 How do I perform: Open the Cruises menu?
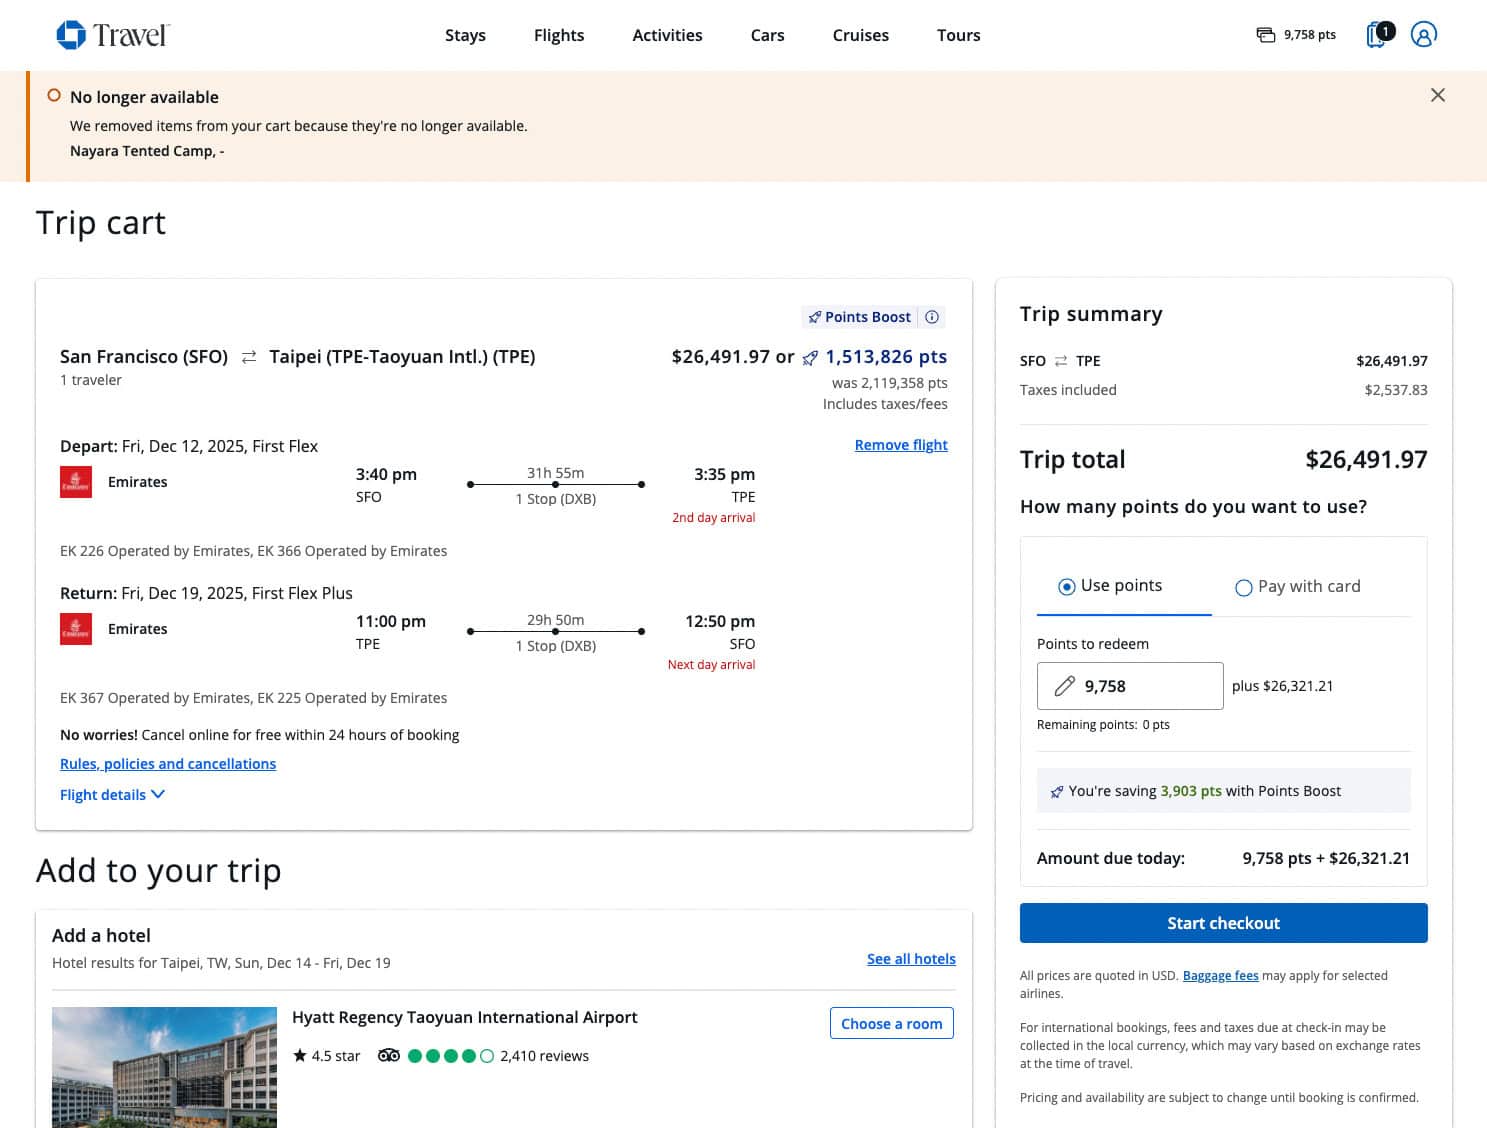(x=860, y=35)
